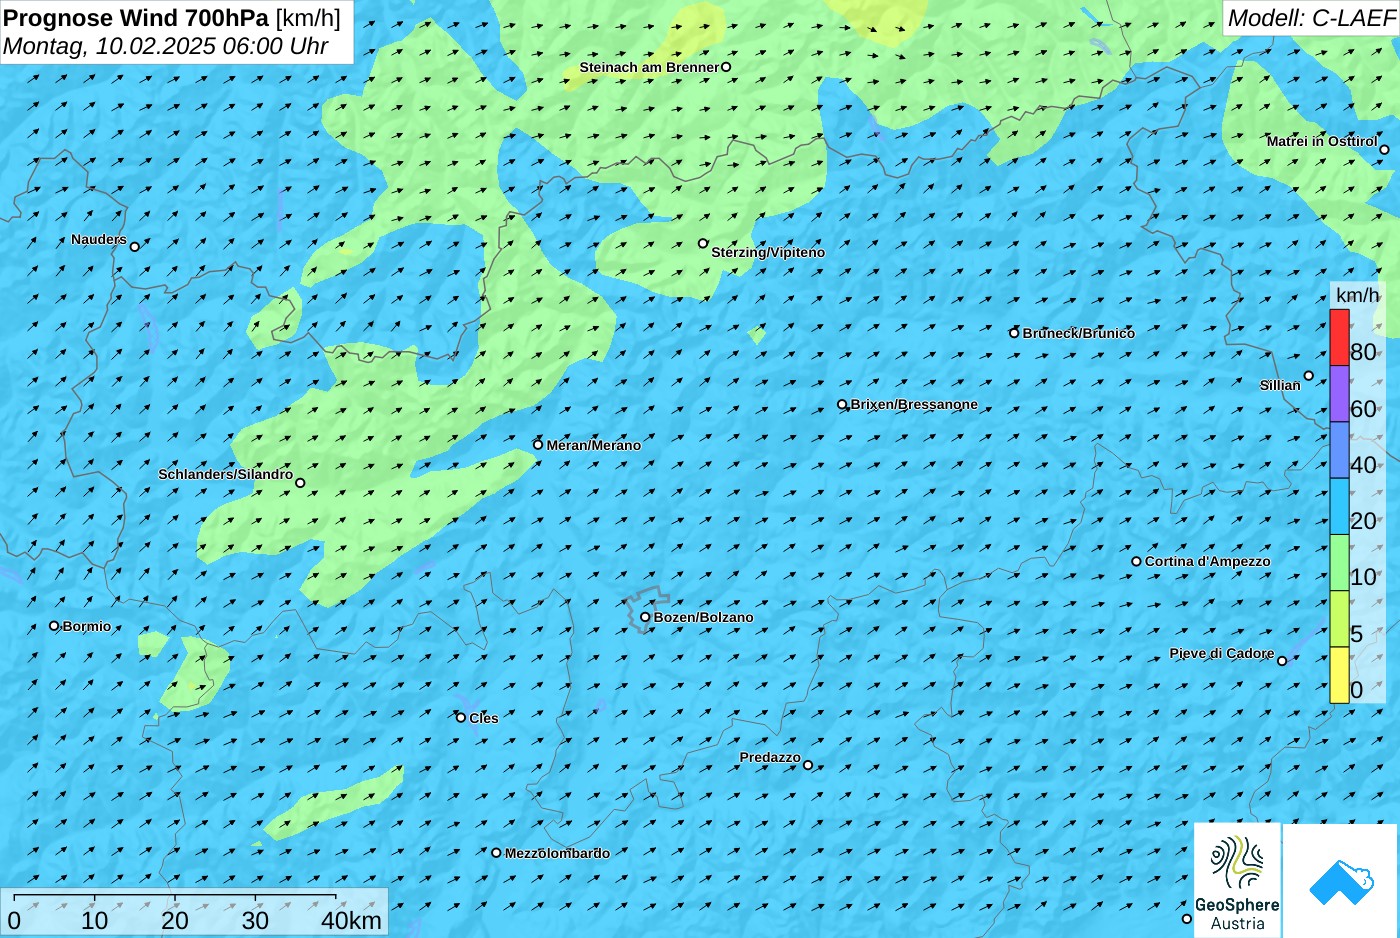Image resolution: width=1400 pixels, height=938 pixels.
Task: Click the Brixen/Bressanone marker circle
Action: point(842,405)
